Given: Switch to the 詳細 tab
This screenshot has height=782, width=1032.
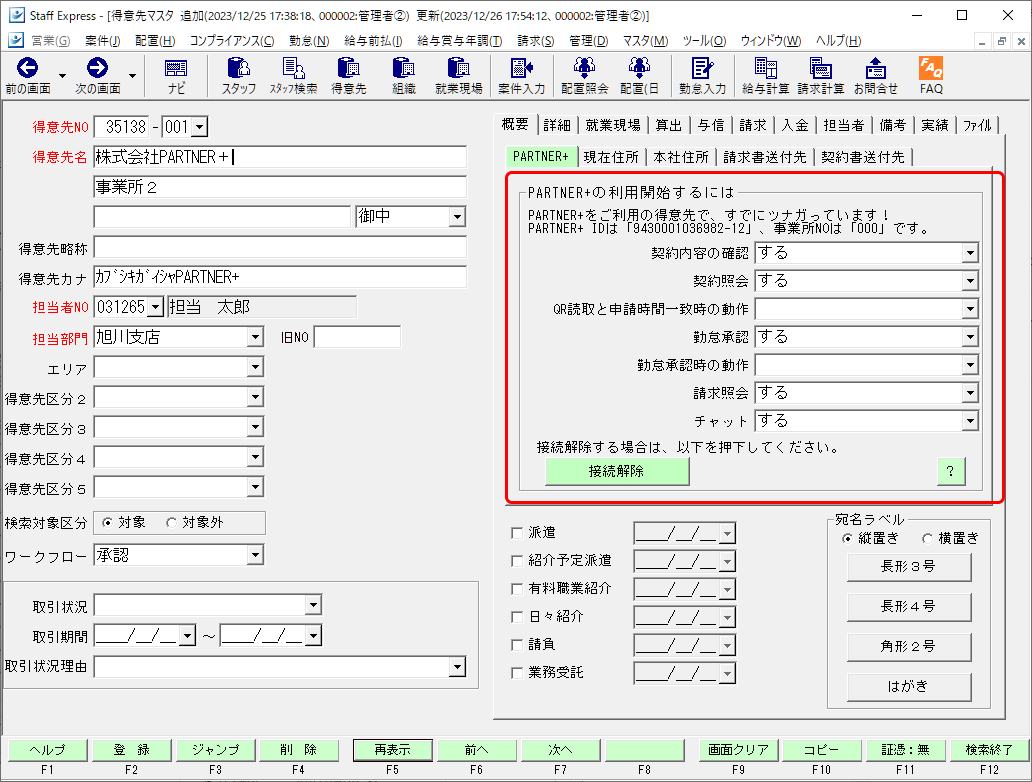Looking at the screenshot, I should click(557, 125).
